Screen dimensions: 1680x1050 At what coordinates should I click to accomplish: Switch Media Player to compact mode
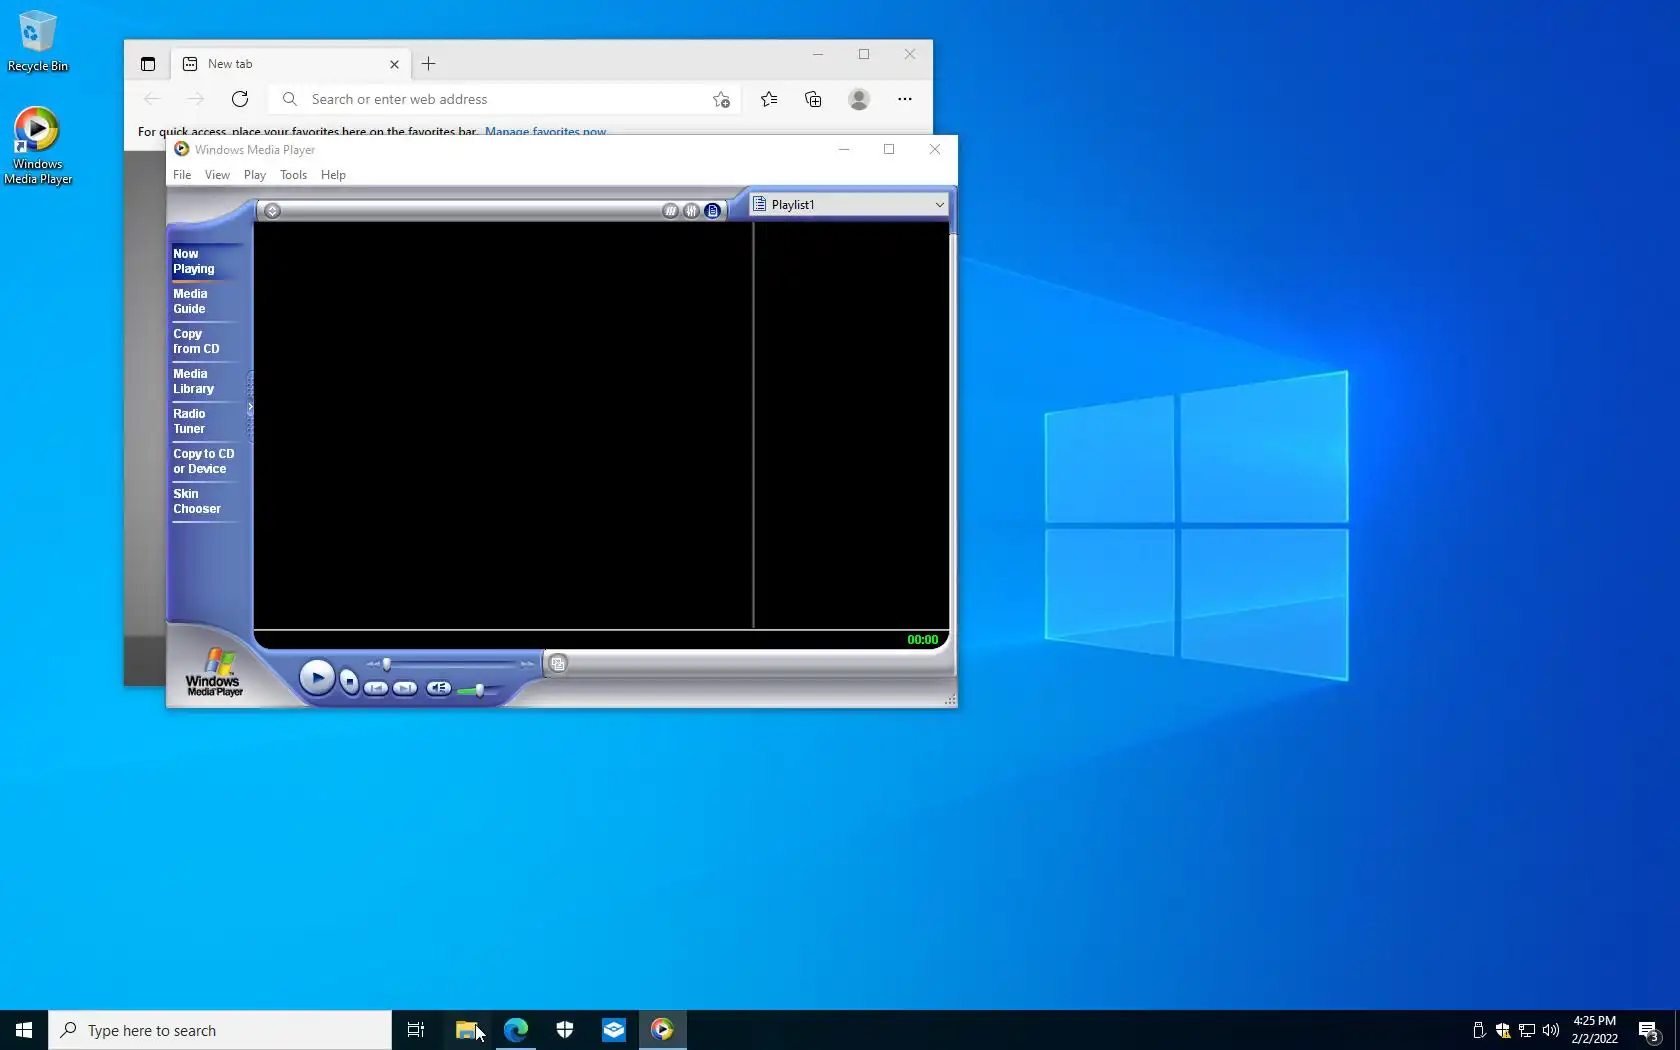coord(558,663)
